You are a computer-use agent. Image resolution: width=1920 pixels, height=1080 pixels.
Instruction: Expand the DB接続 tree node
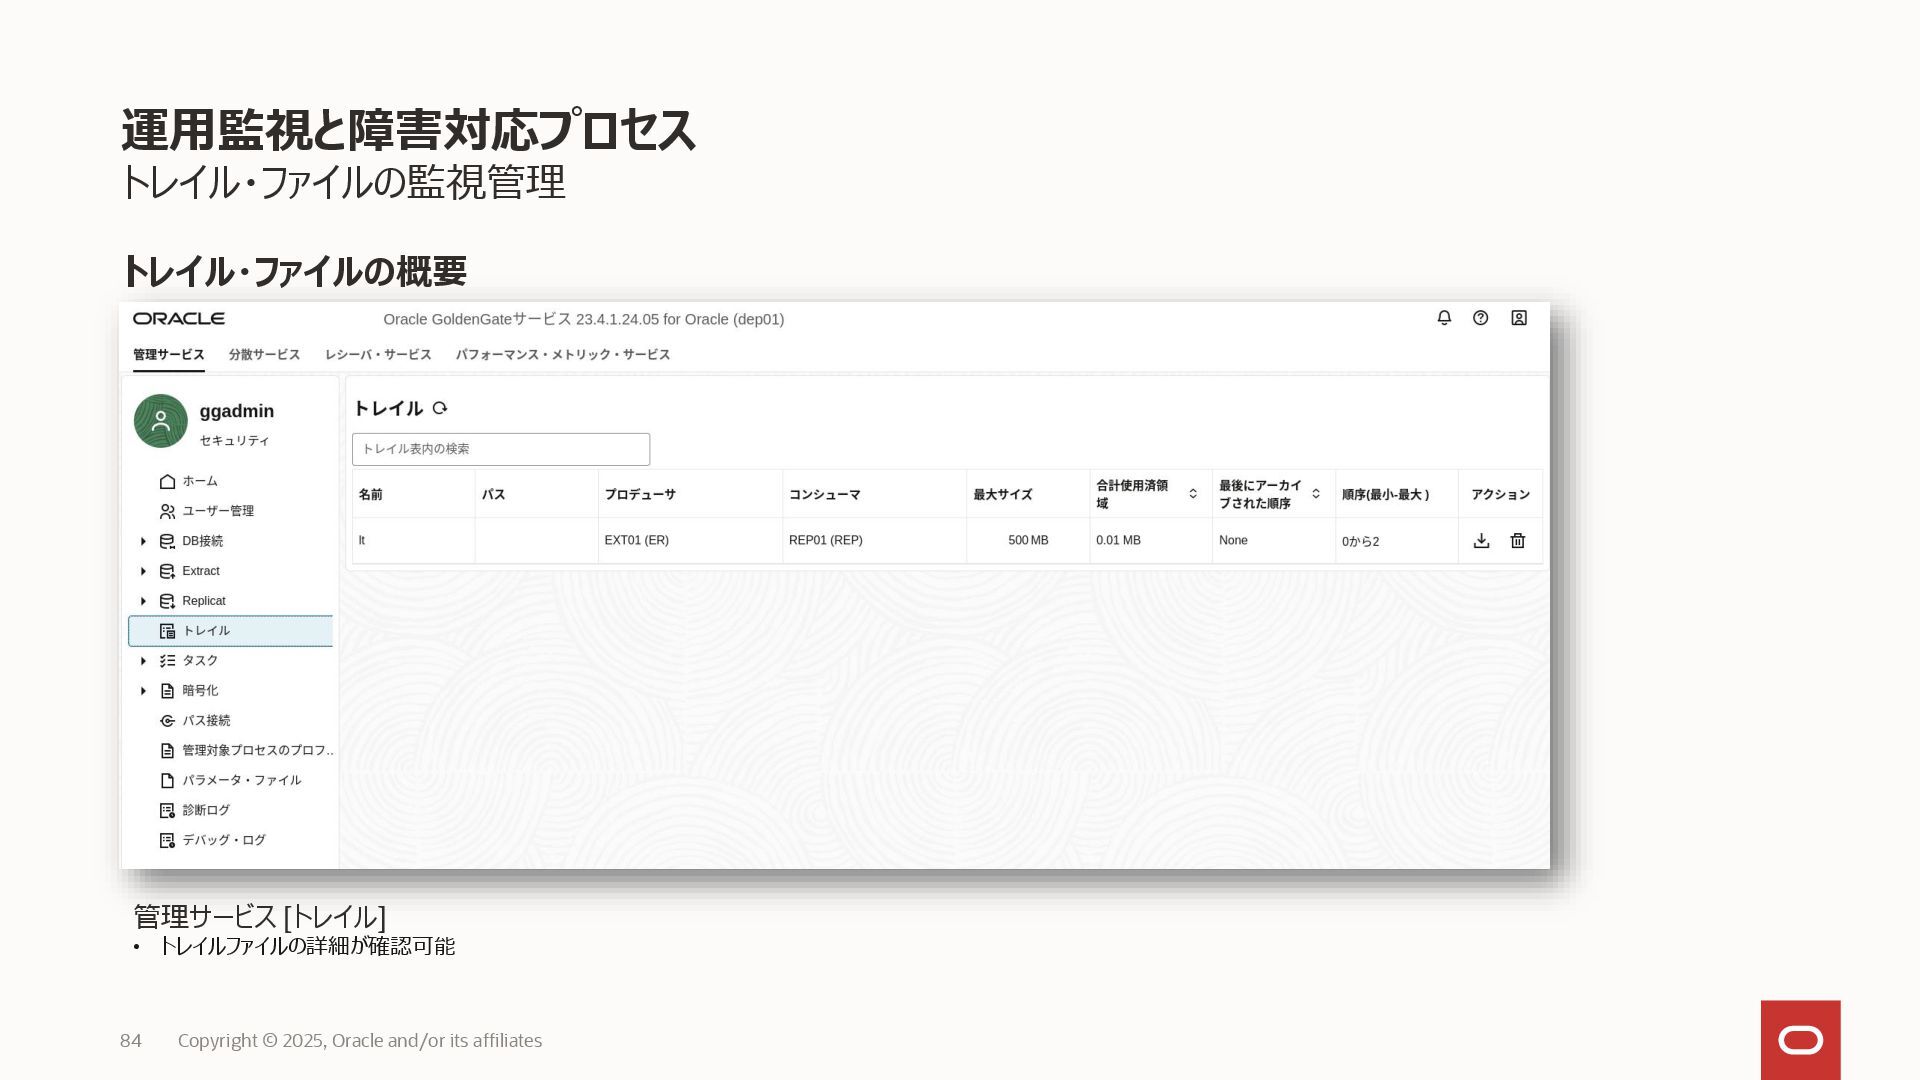pos(143,541)
